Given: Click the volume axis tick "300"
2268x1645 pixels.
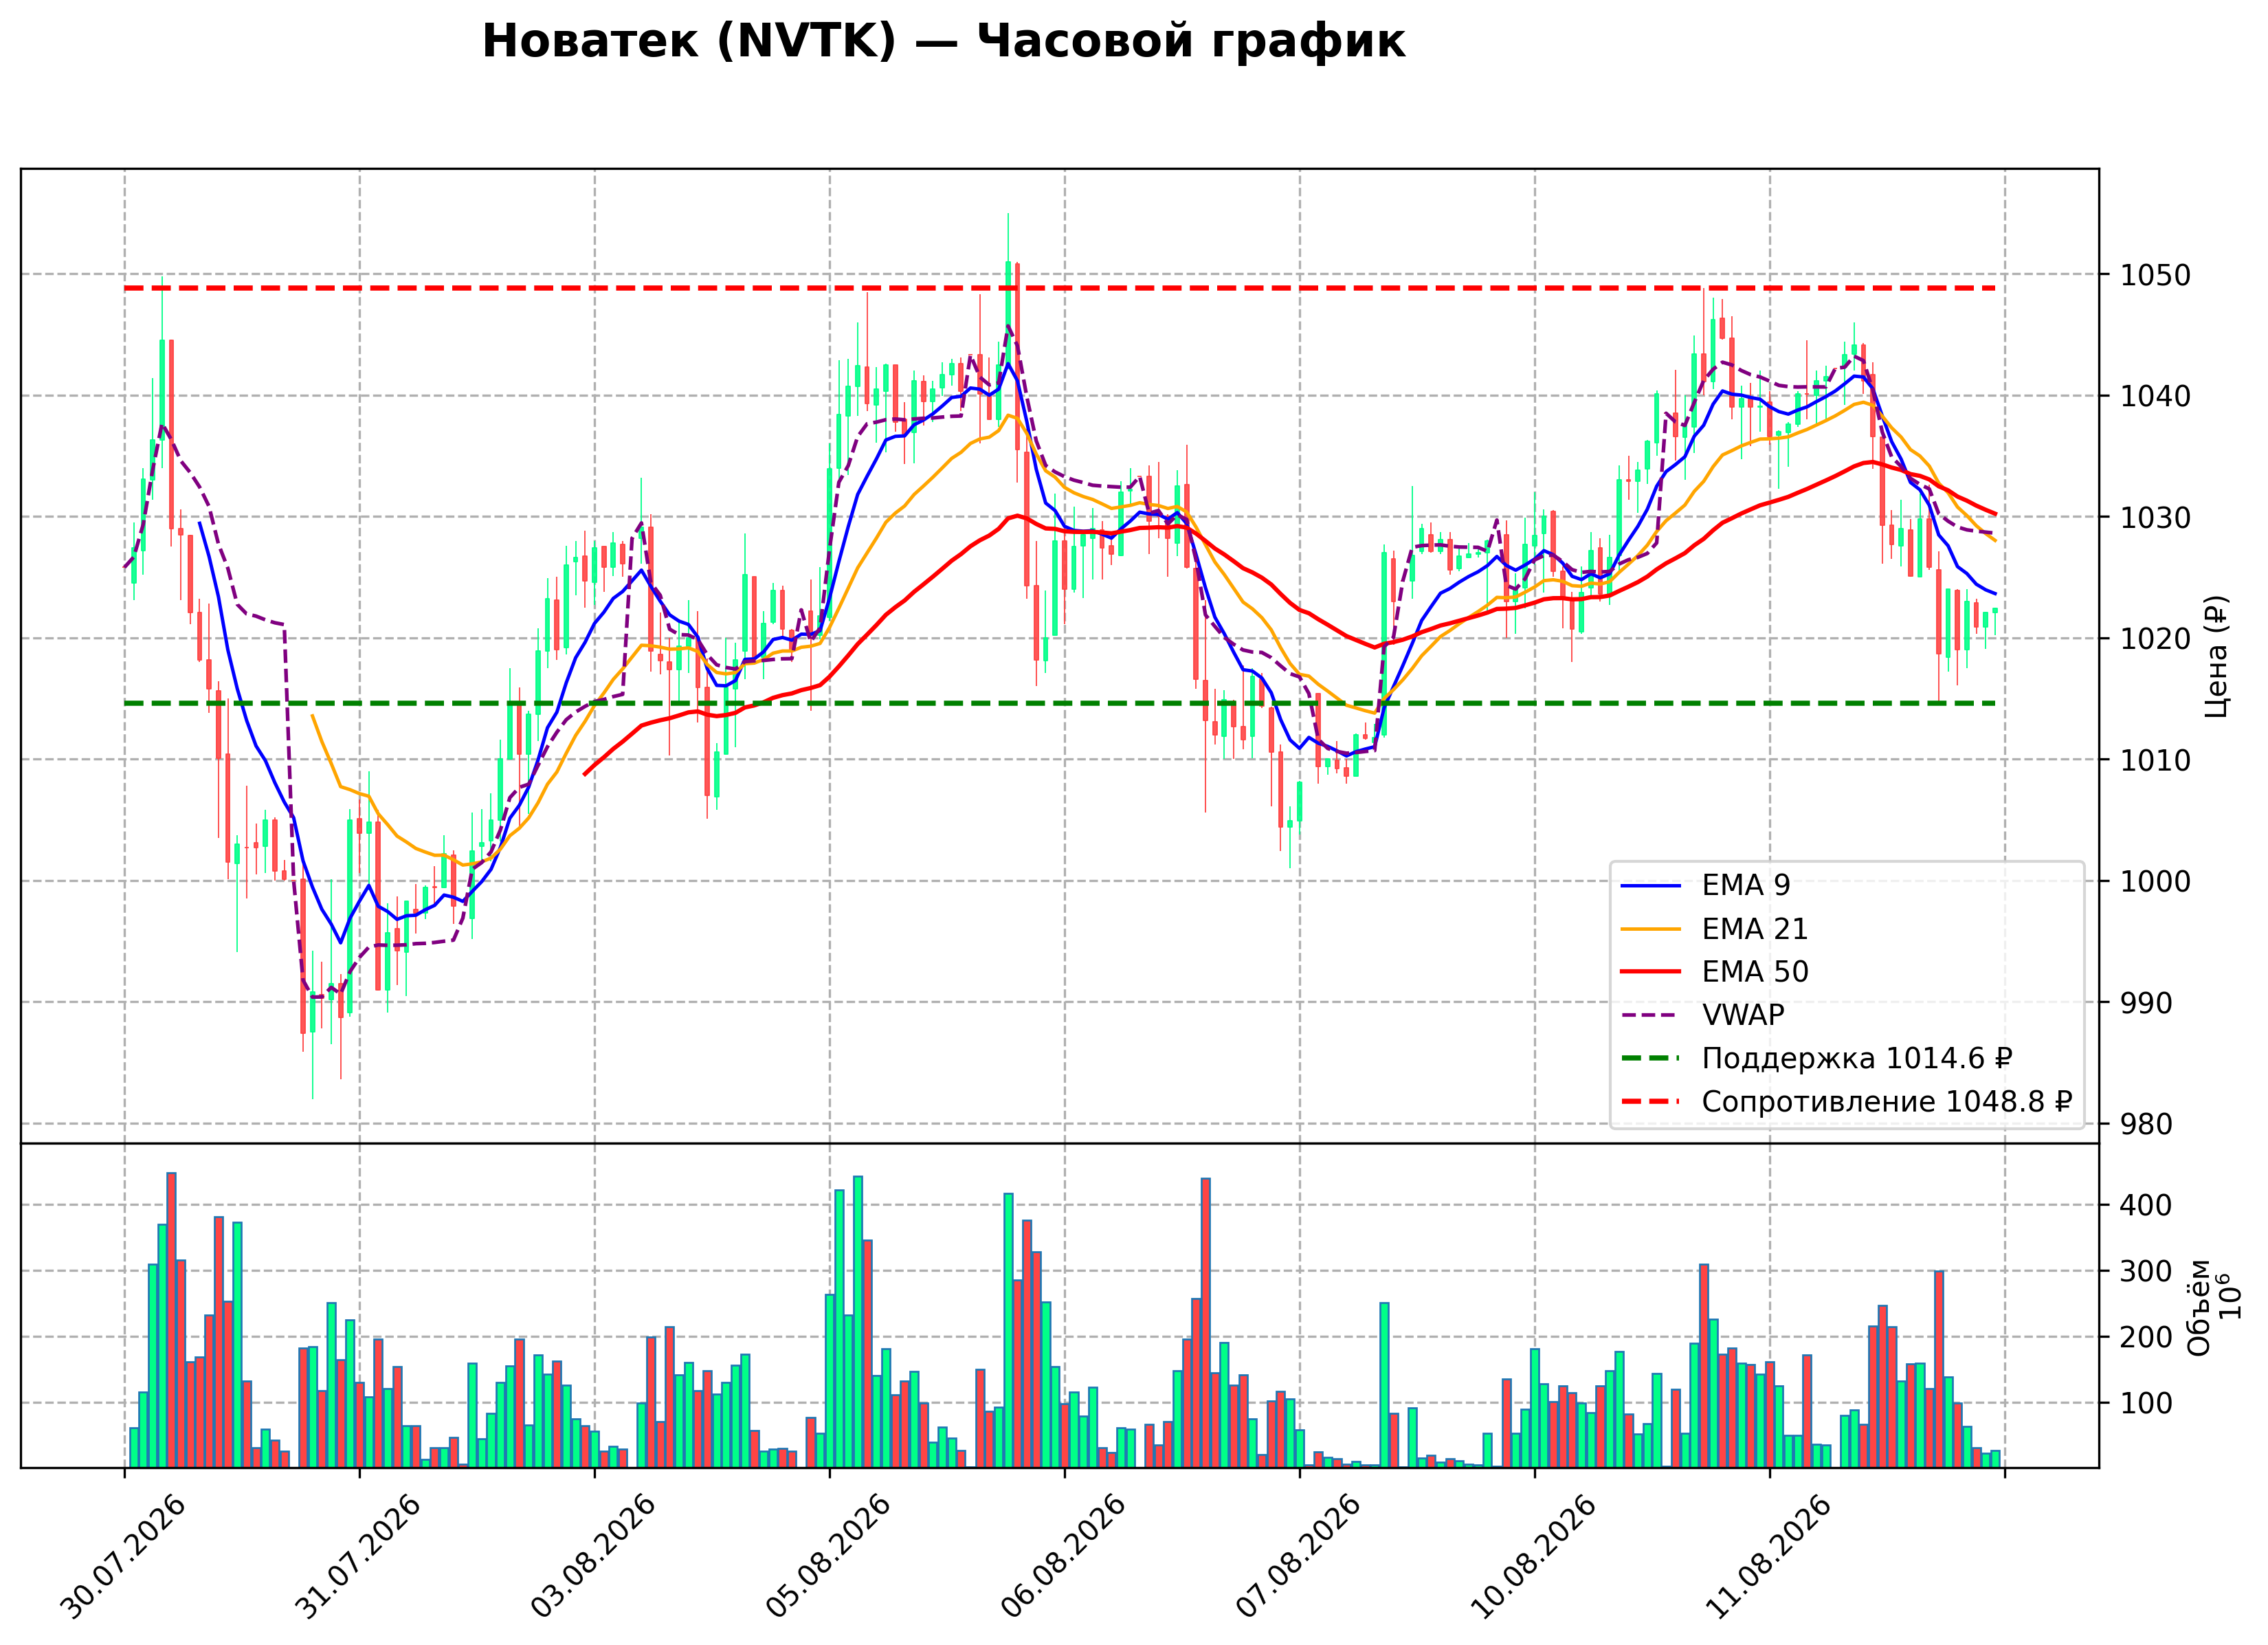Looking at the screenshot, I should (2146, 1271).
